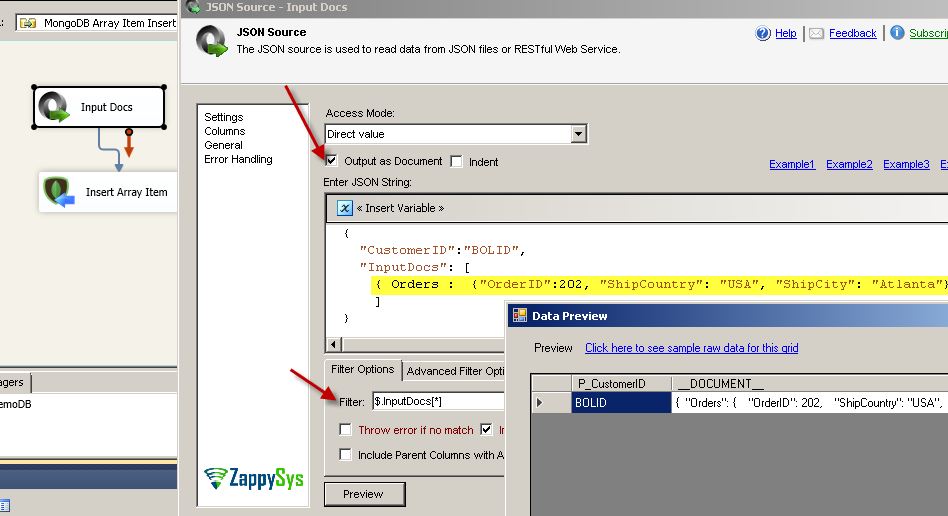Enable the Indent checkbox
The width and height of the screenshot is (948, 516).
456,162
